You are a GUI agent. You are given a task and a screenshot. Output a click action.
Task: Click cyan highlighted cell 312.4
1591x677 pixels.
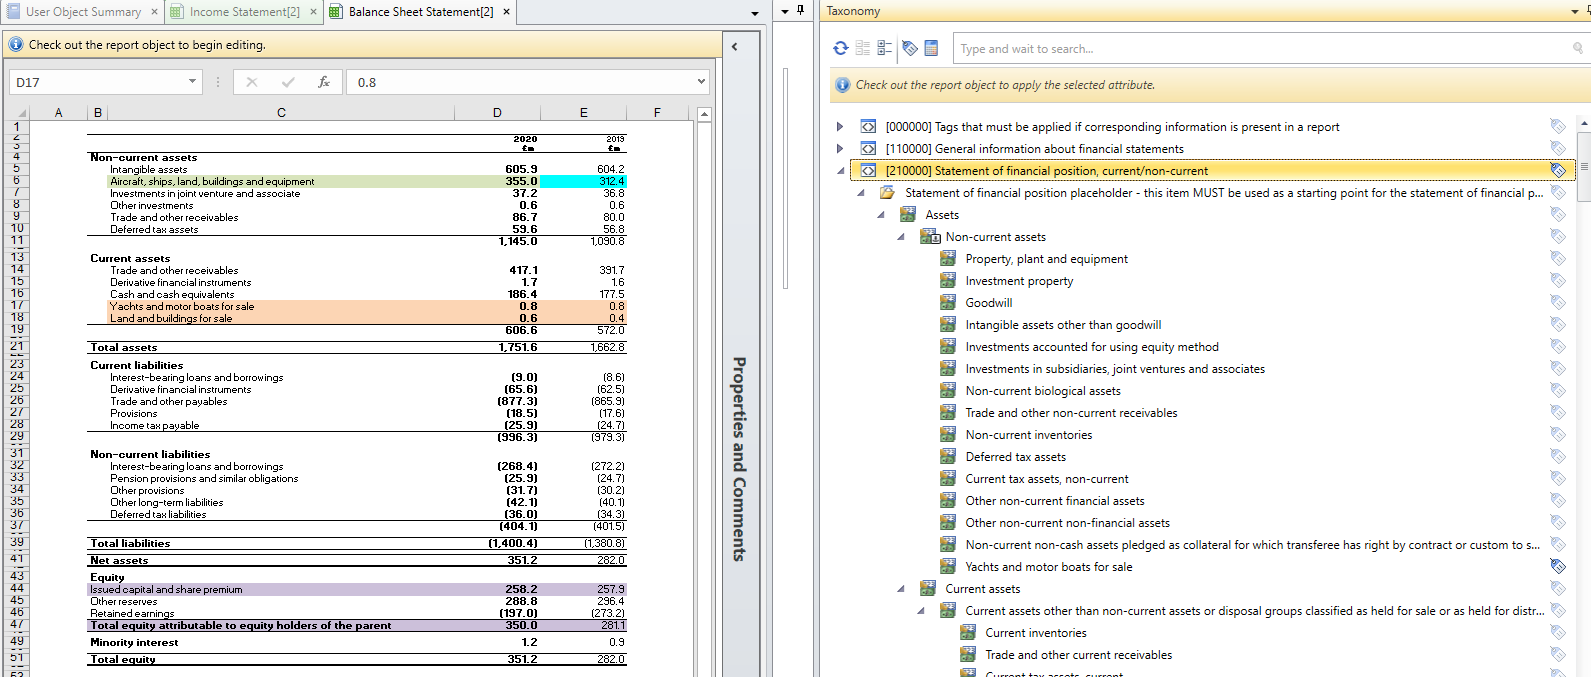click(x=583, y=181)
